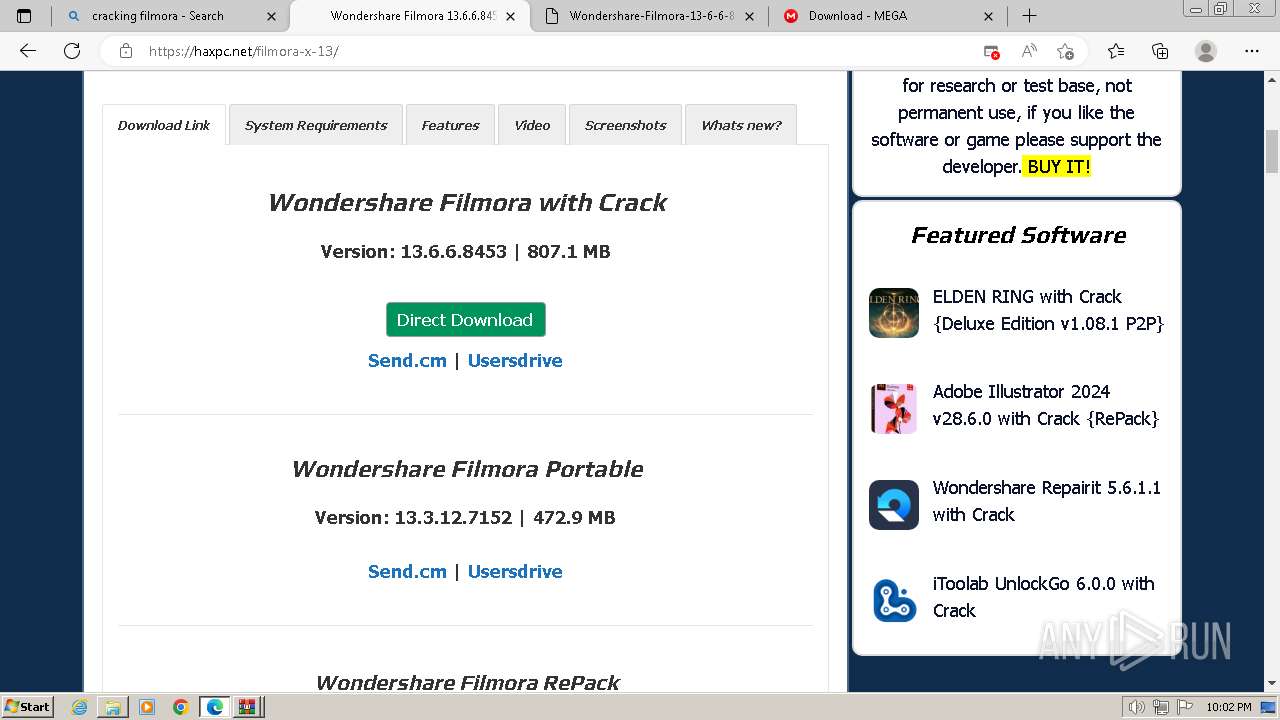Select the Version: 13.6.6.8453 | 807.1 MB text
The height and width of the screenshot is (720, 1280).
click(465, 252)
